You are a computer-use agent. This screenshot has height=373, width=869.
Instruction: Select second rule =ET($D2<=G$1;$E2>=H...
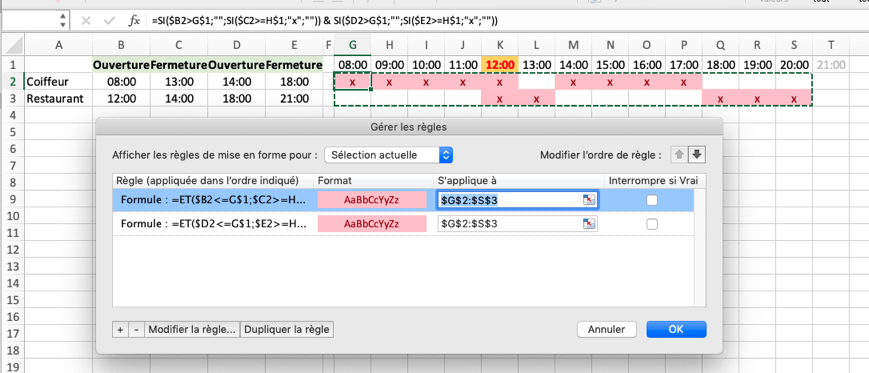point(213,224)
